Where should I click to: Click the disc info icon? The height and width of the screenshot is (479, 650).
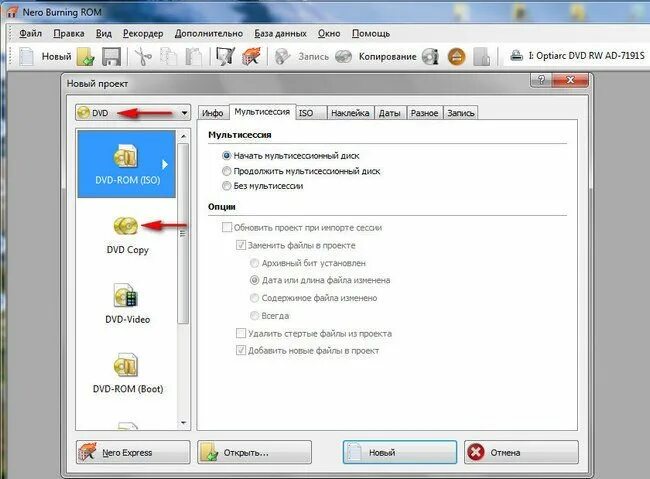pos(430,56)
